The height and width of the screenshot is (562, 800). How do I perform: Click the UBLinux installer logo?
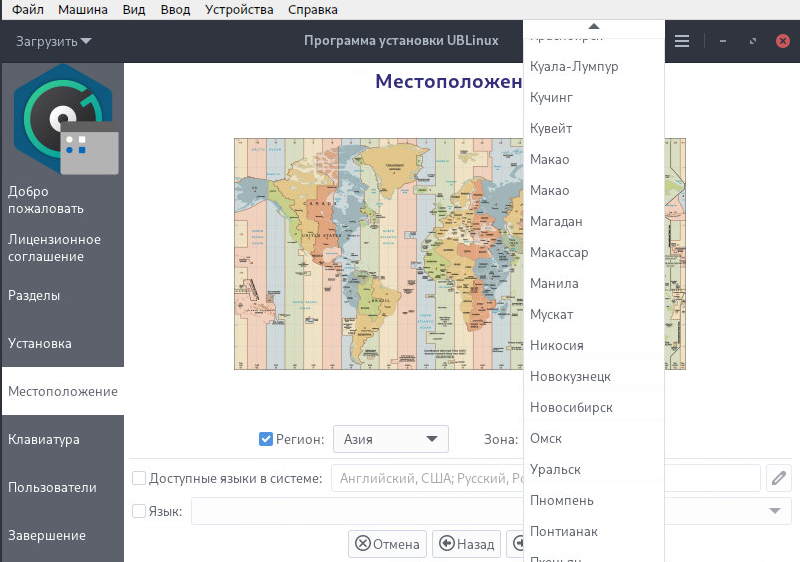tap(62, 118)
